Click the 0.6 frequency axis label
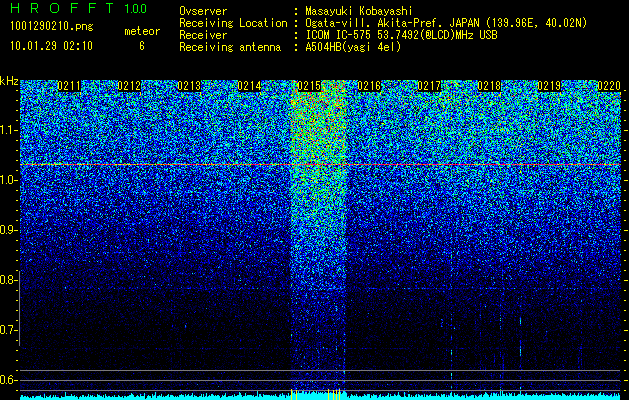 (8, 380)
